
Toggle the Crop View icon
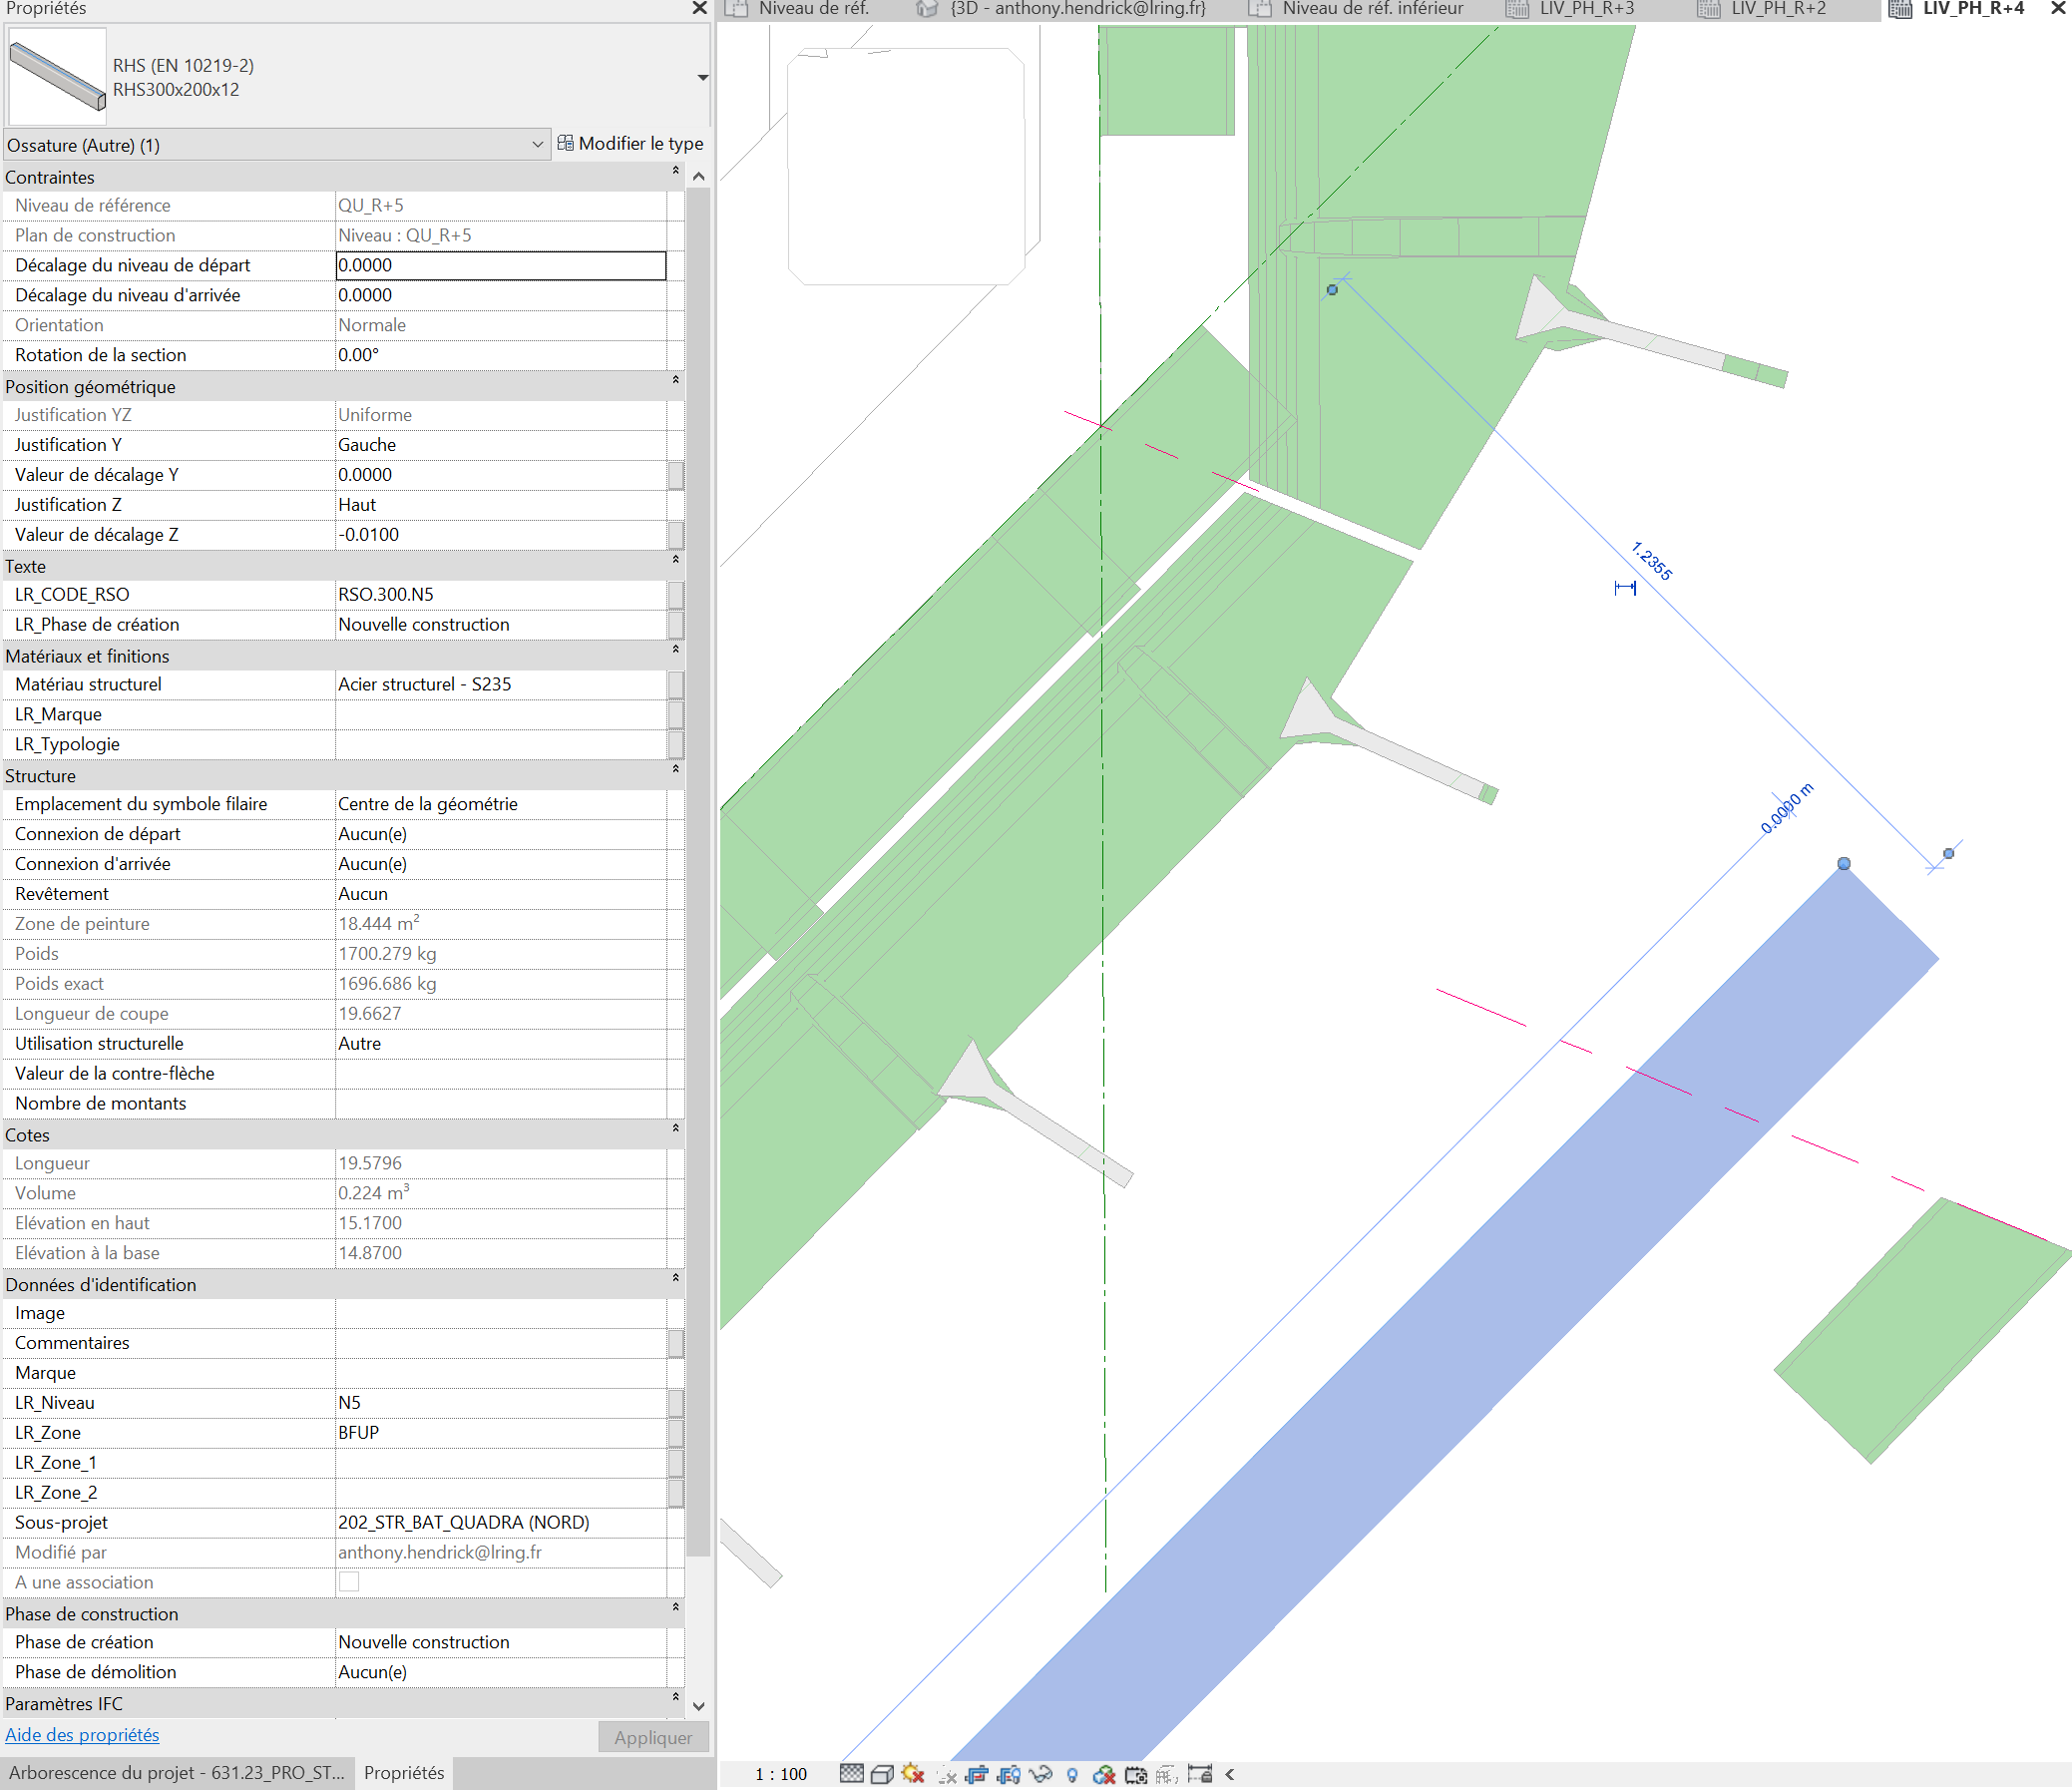point(978,1774)
